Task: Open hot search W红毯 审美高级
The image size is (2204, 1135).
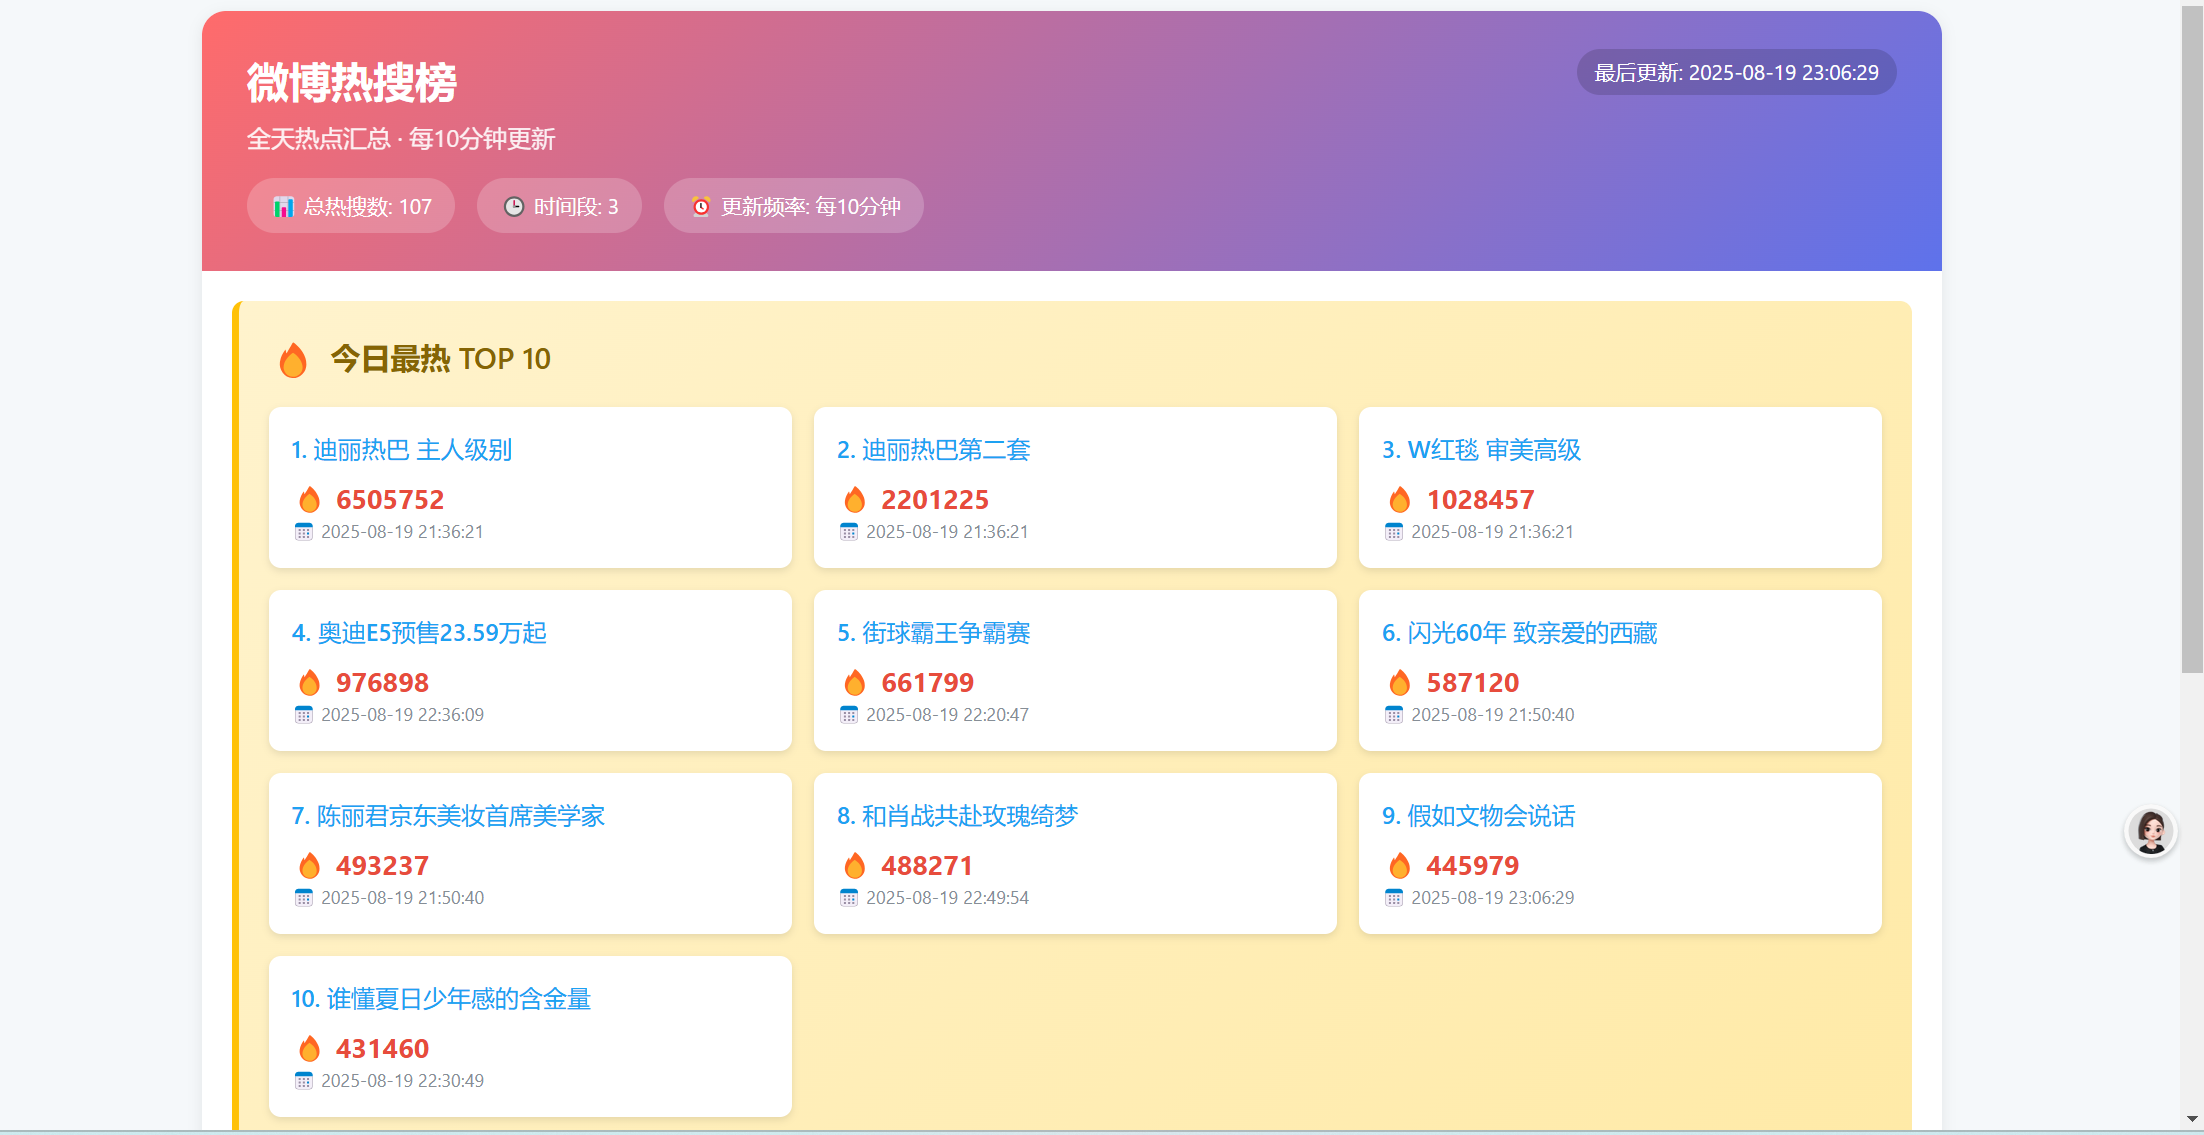Action: (x=1482, y=450)
